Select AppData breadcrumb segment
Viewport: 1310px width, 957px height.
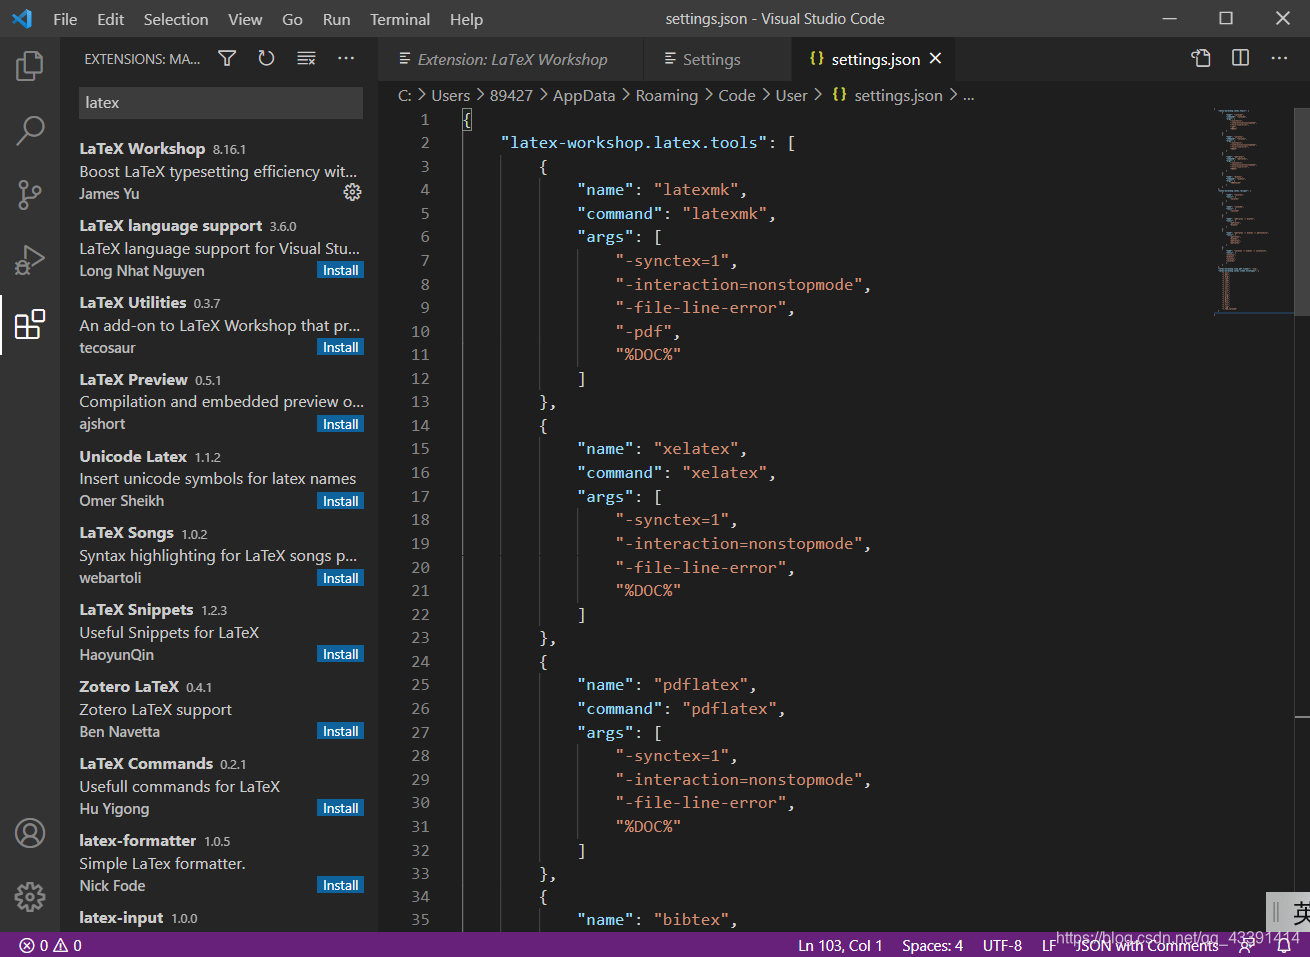pos(584,95)
